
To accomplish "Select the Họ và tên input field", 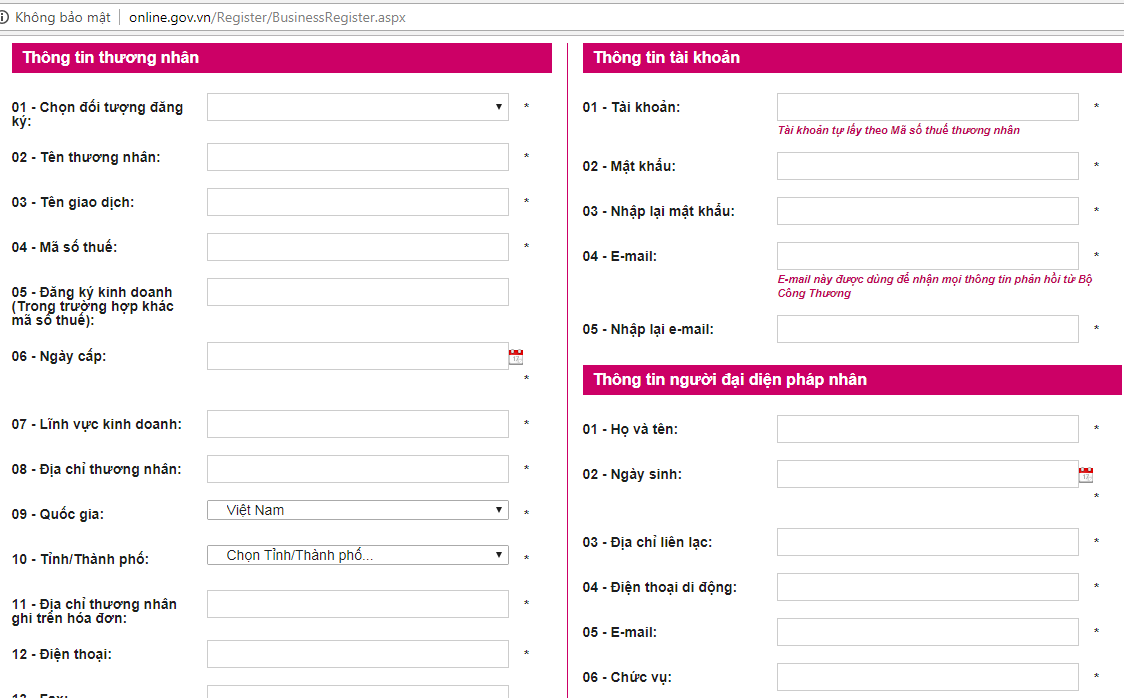I will (927, 429).
